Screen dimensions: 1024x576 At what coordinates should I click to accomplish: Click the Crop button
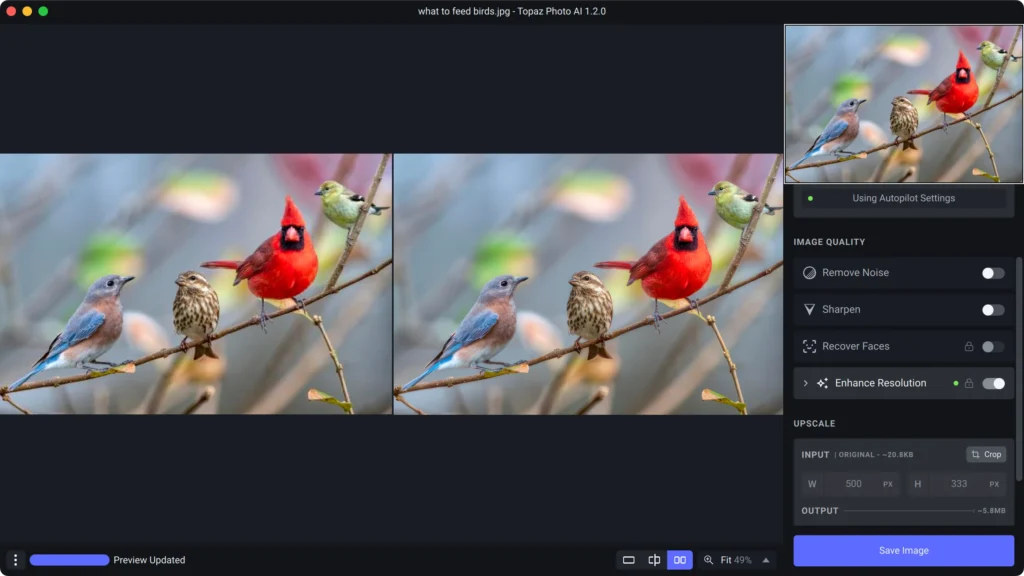coord(986,454)
